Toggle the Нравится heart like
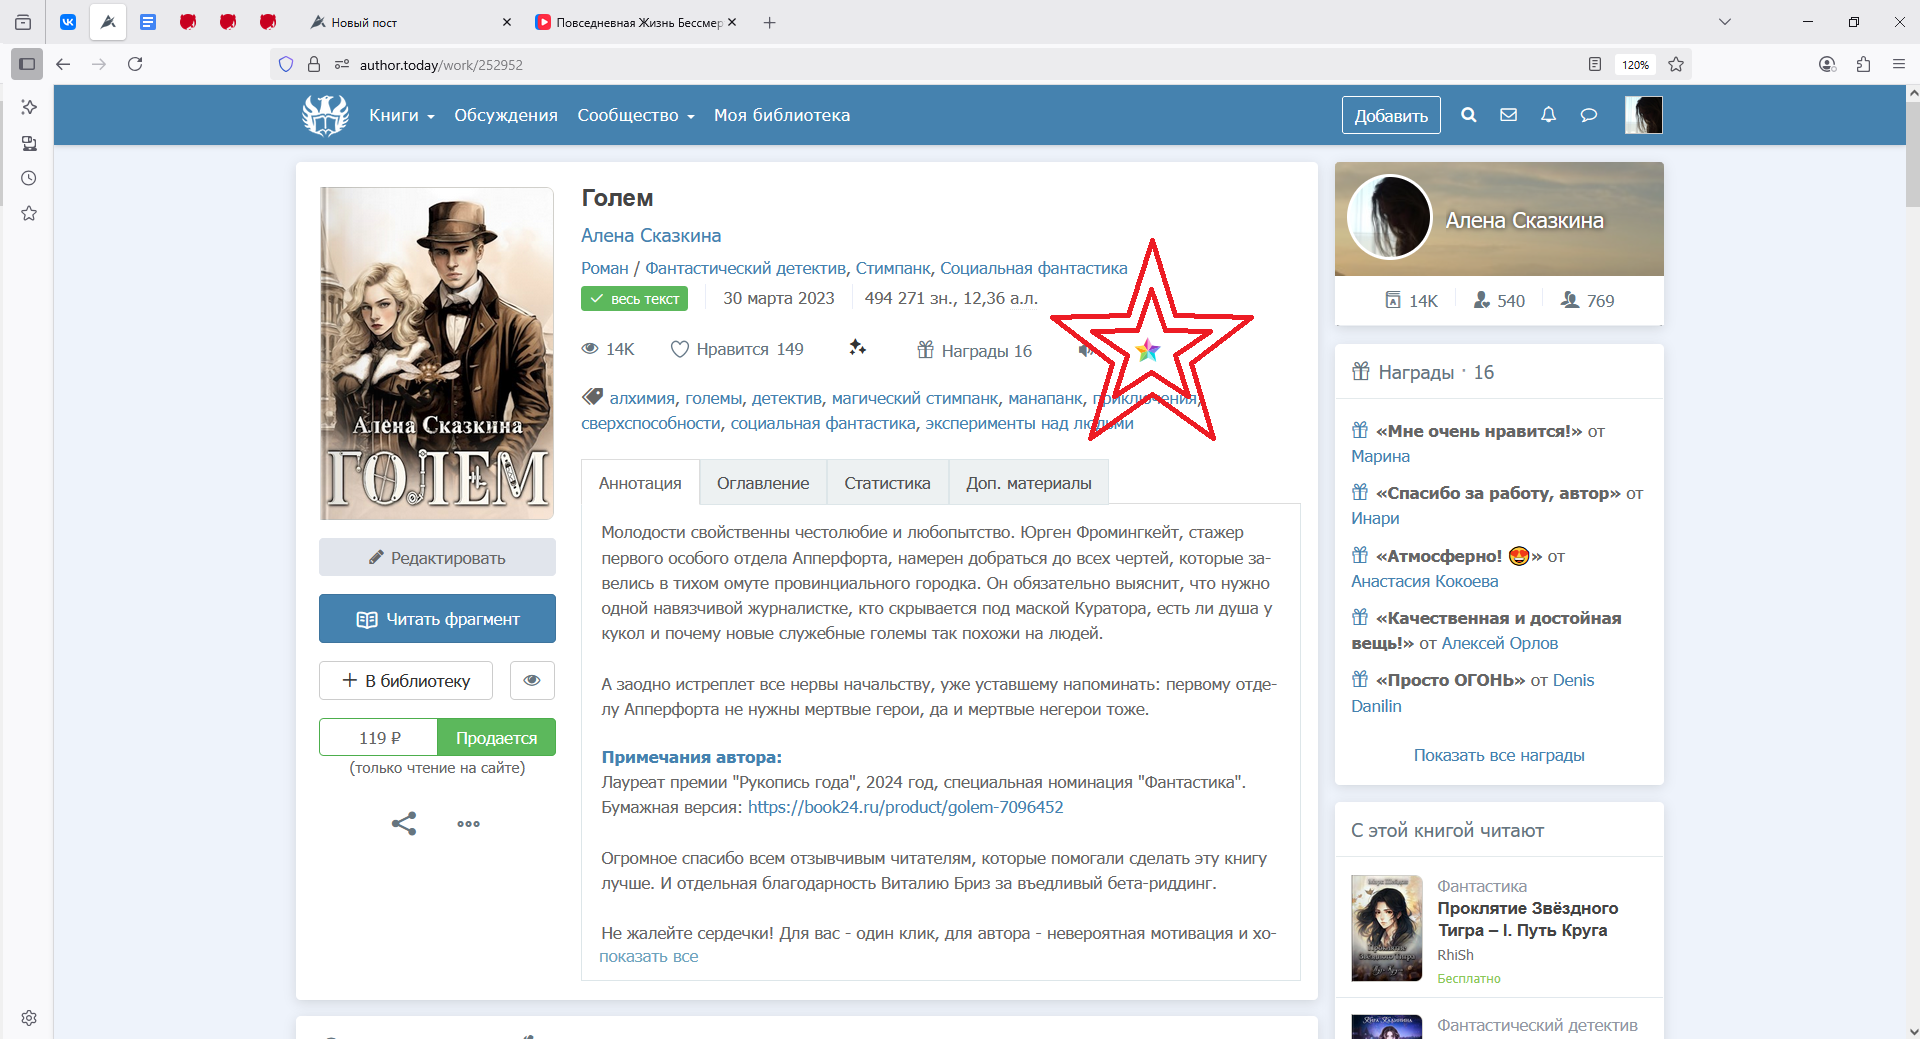 [x=680, y=349]
